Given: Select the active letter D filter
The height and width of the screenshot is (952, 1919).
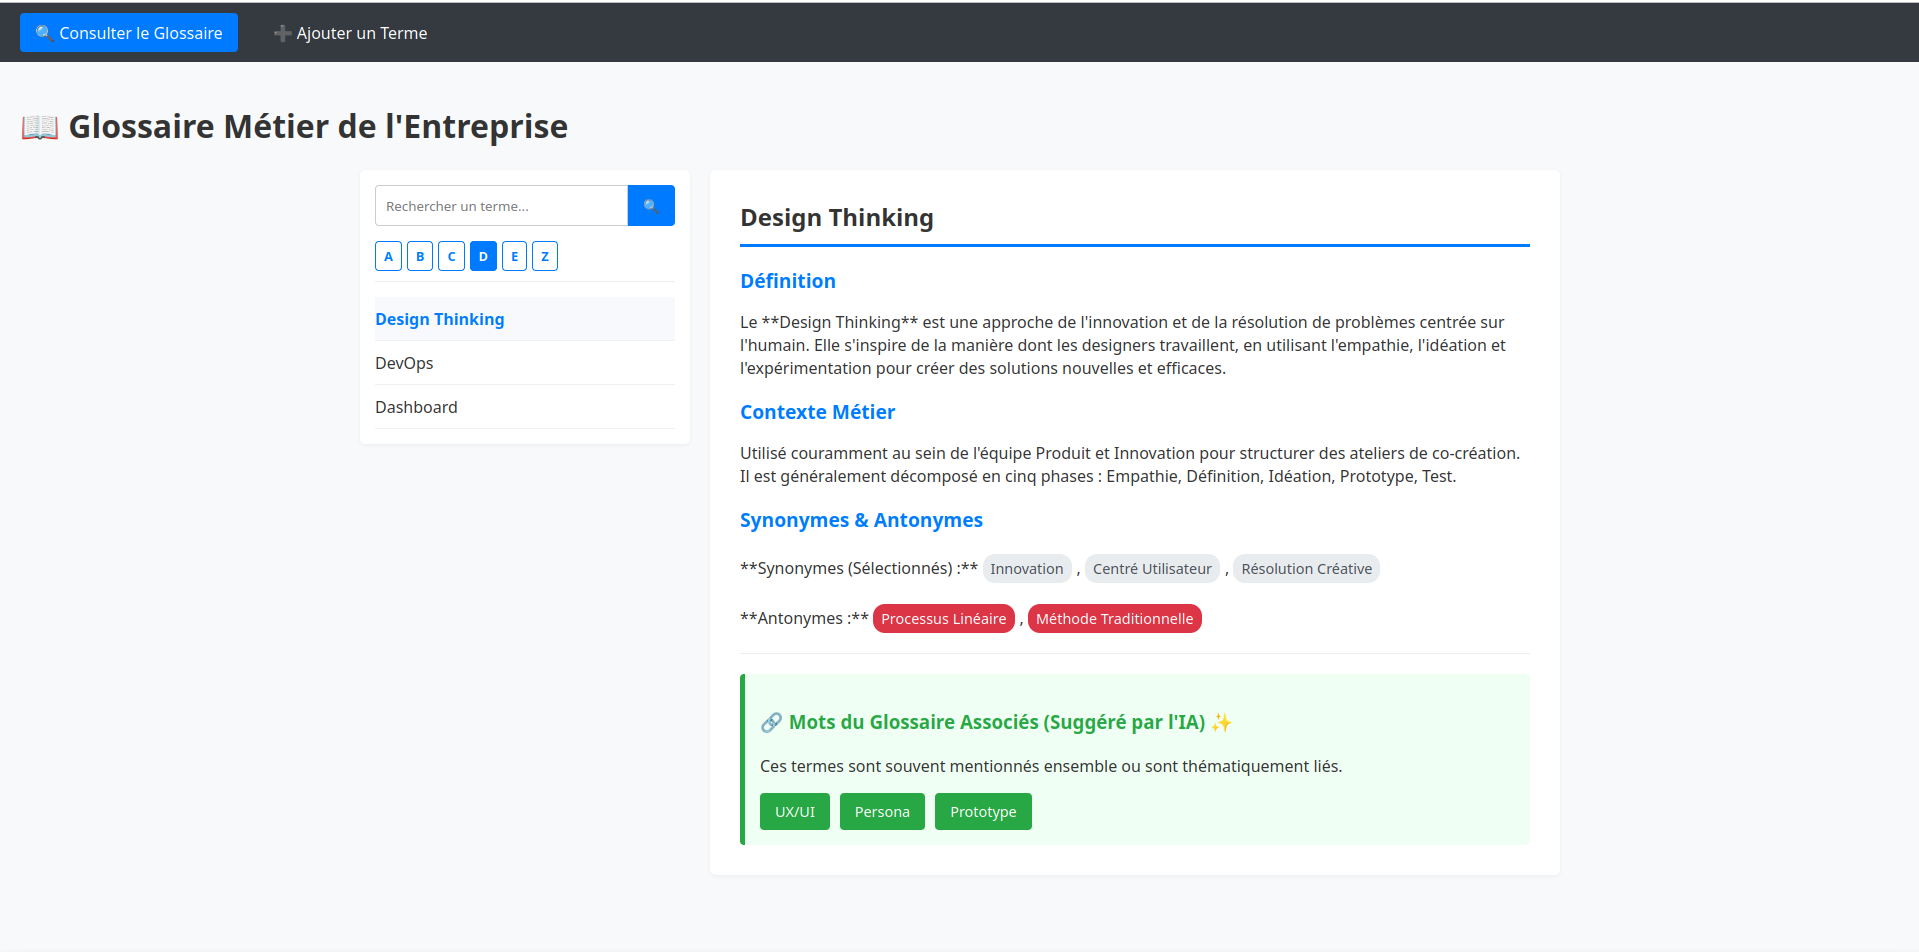Looking at the screenshot, I should pos(483,257).
